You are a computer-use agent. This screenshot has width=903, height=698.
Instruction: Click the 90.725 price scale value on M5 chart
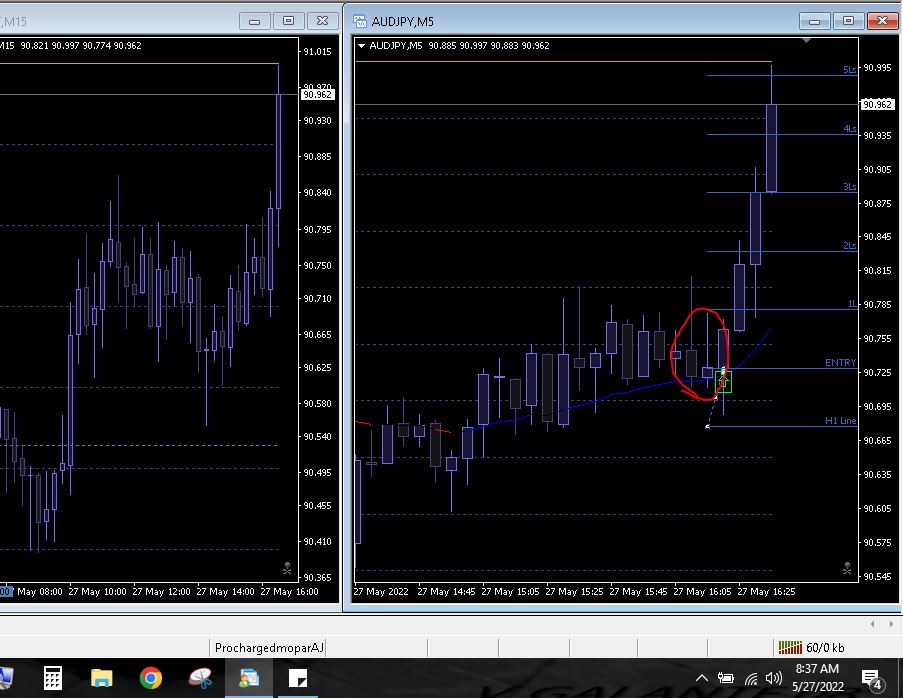point(877,373)
